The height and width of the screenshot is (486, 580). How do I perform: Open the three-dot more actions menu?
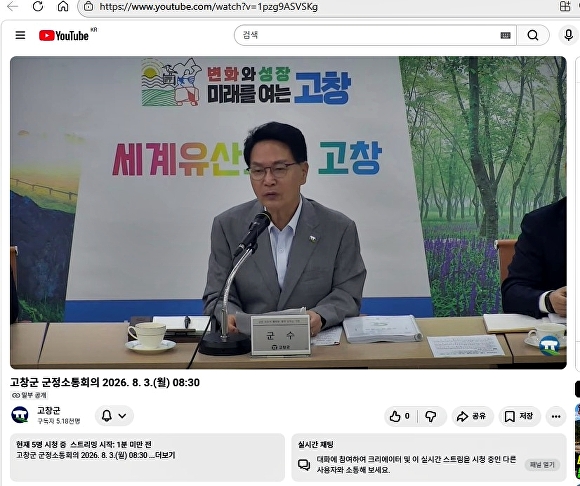tap(556, 416)
